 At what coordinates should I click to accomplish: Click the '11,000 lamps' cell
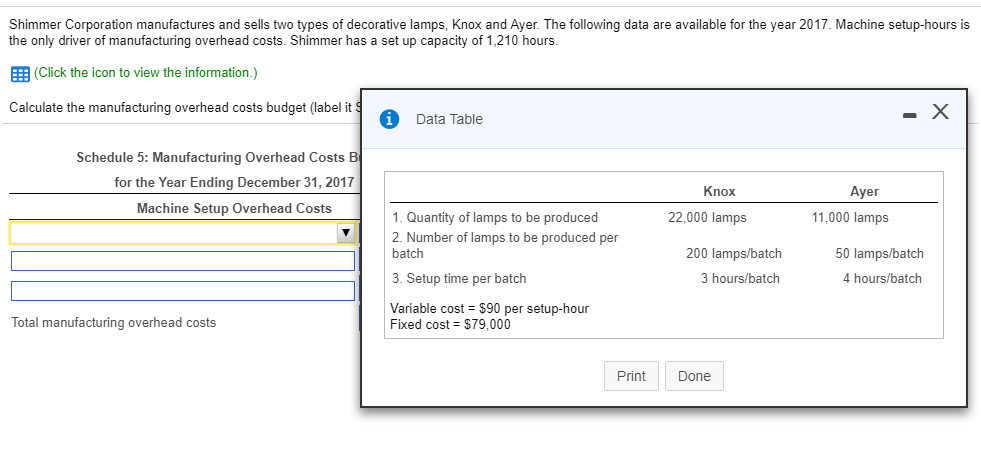pos(850,218)
